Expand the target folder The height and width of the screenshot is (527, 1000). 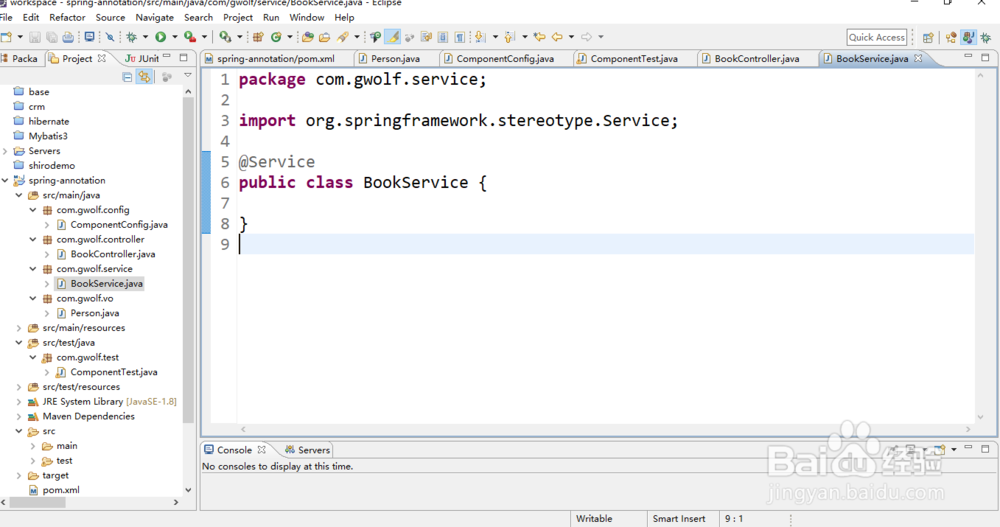18,475
